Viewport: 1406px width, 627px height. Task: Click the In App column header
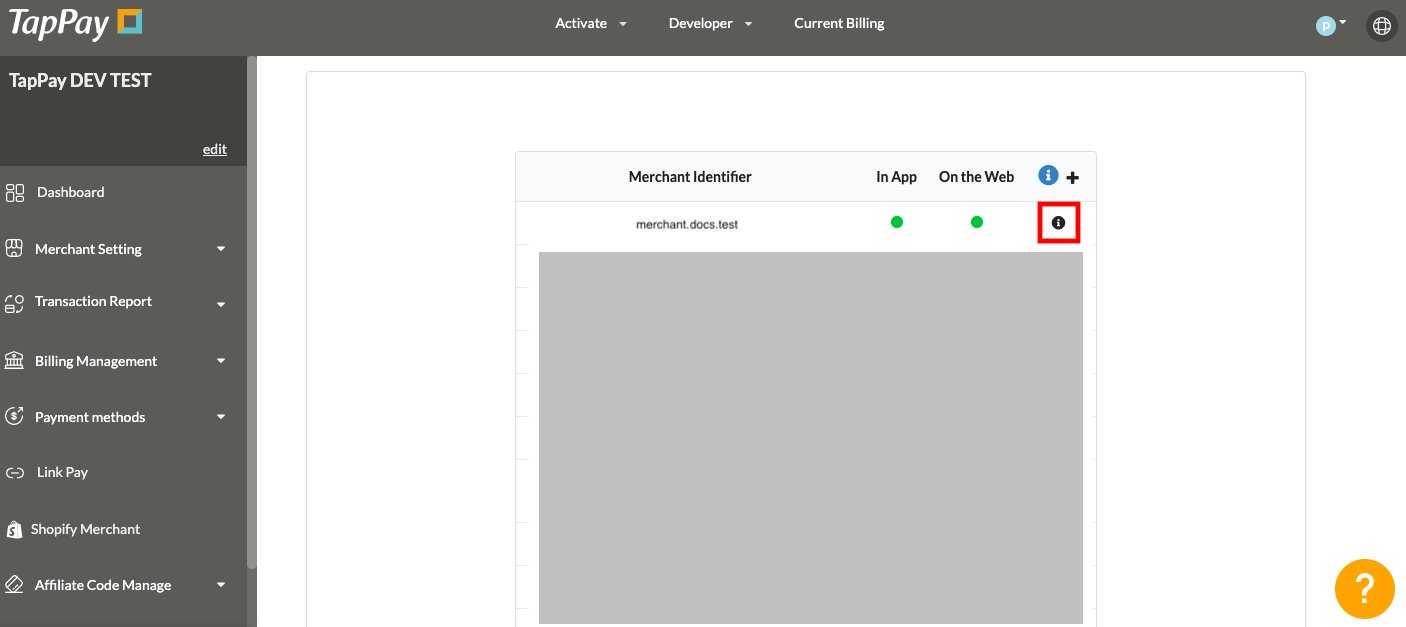(897, 177)
